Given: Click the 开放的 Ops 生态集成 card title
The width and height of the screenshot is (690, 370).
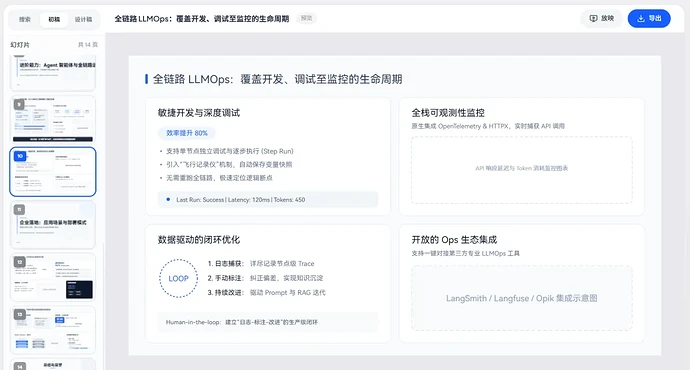Looking at the screenshot, I should pyautogui.click(x=454, y=240).
